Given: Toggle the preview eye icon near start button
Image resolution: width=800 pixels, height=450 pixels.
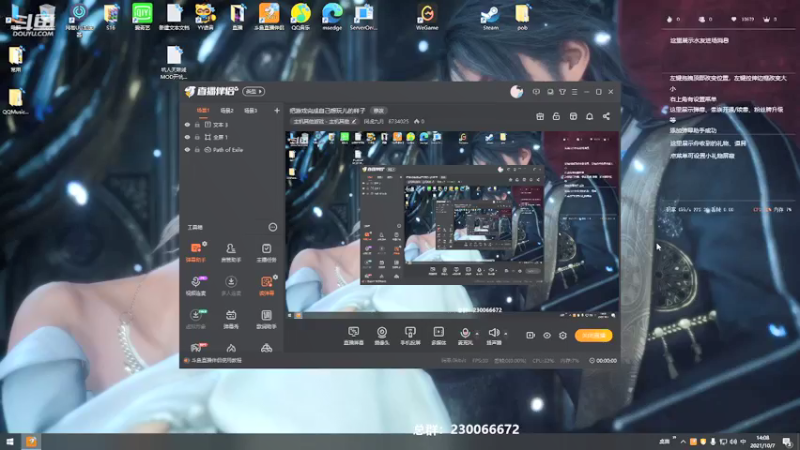Looking at the screenshot, I should point(547,335).
